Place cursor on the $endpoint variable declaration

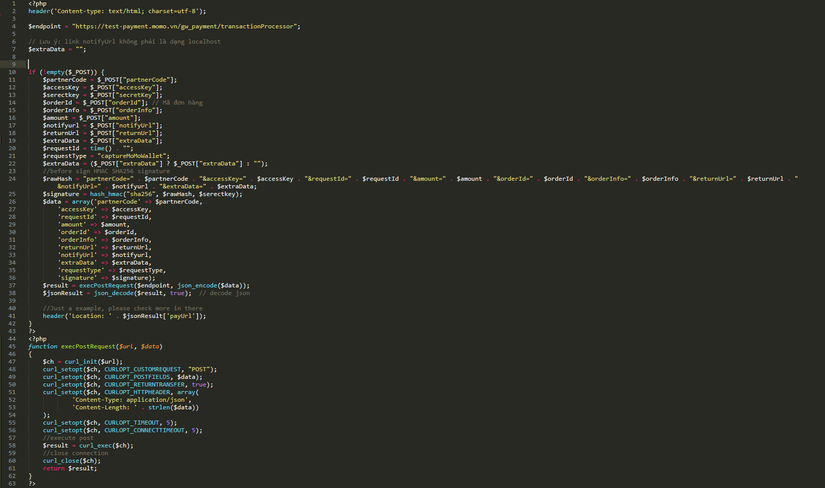pos(45,26)
